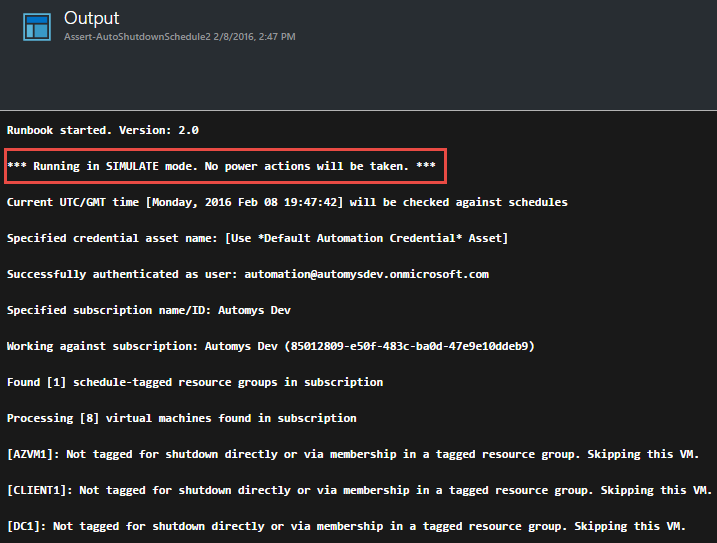Click the highlighted SIMULATE mode message
This screenshot has height=543, width=717.
[221, 166]
